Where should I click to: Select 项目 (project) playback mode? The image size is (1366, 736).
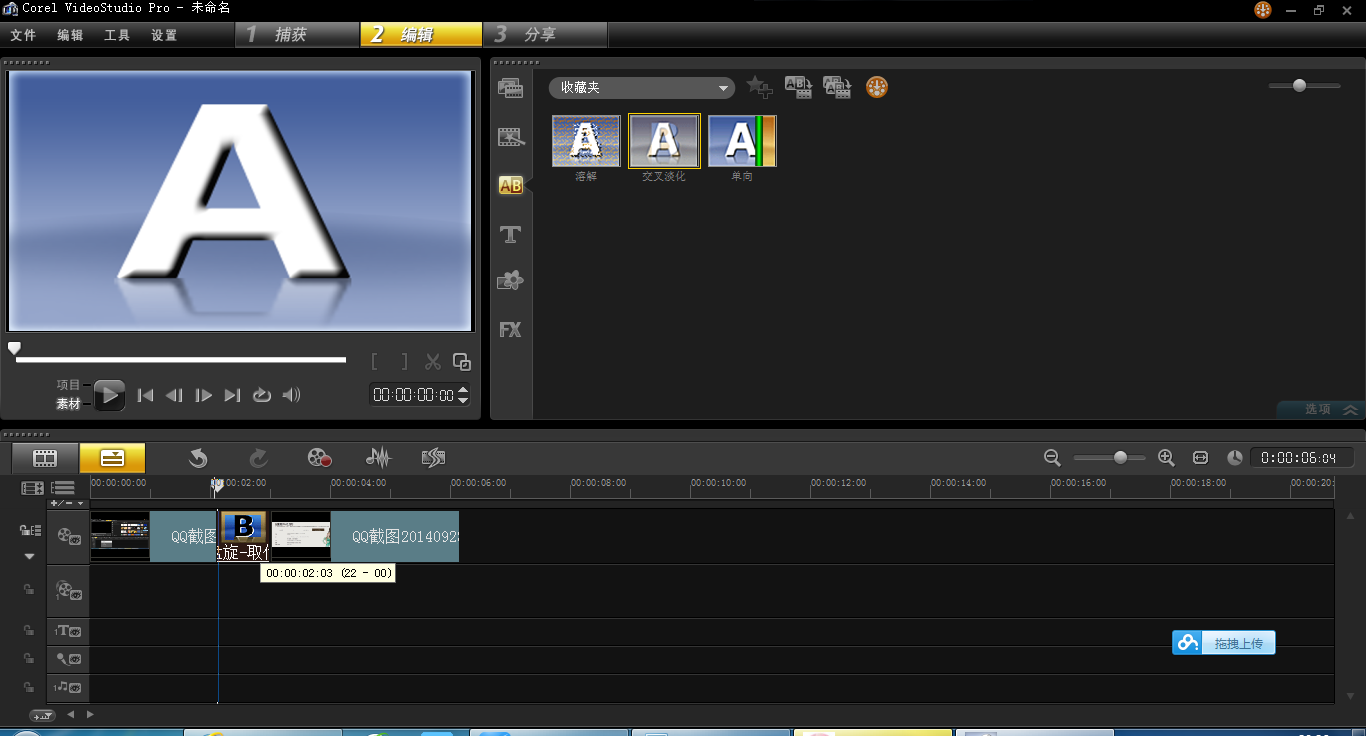(68, 385)
